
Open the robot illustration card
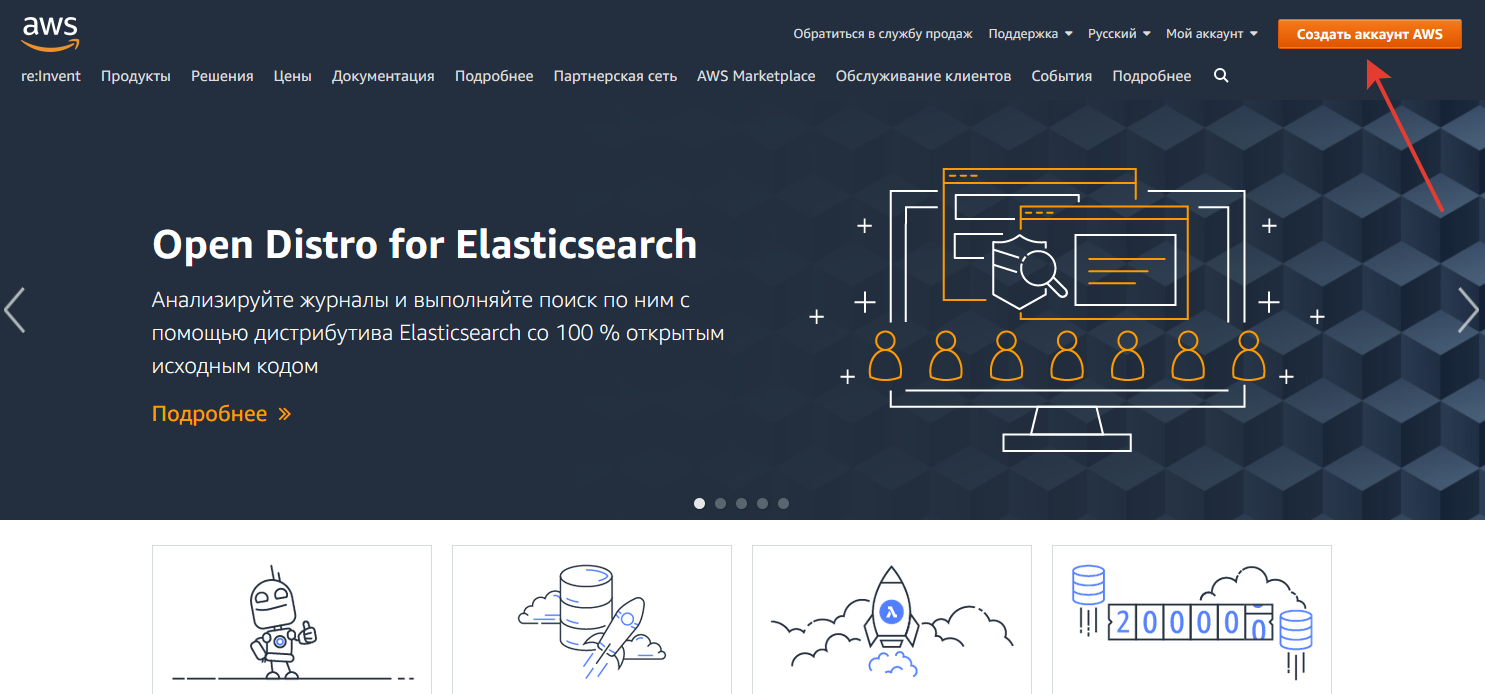(291, 619)
